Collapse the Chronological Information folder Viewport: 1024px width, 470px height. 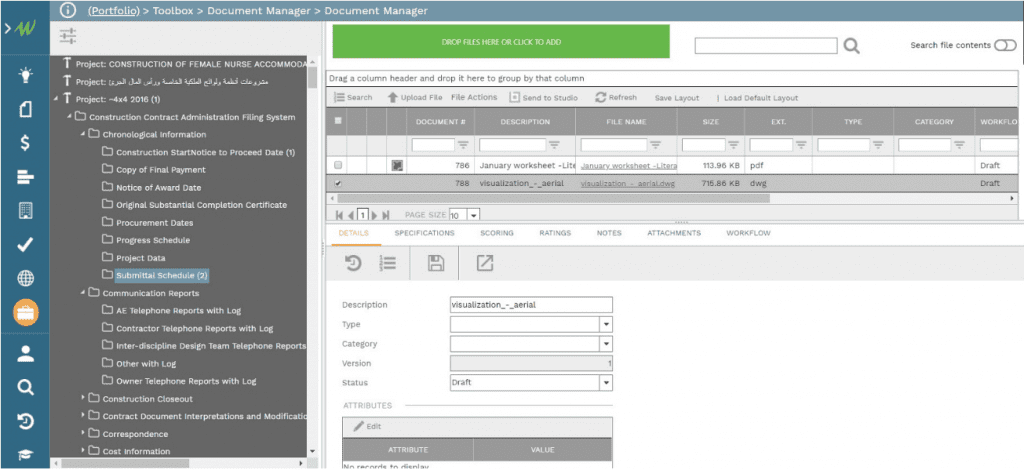(x=82, y=134)
